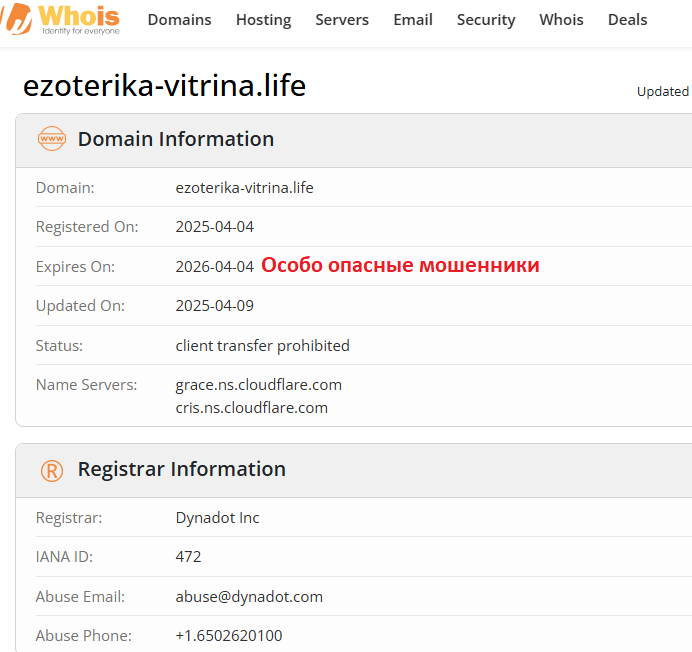Click the Registrar label
Viewport: 692px width, 652px height.
tap(69, 518)
